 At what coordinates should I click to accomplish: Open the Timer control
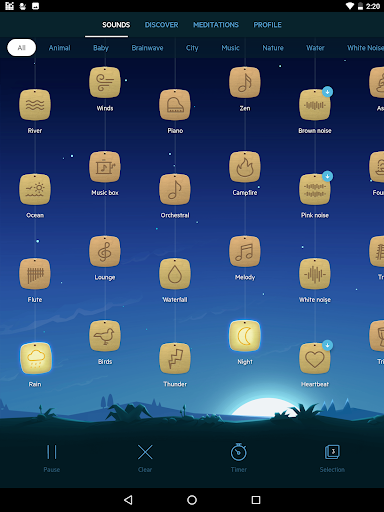(x=239, y=458)
